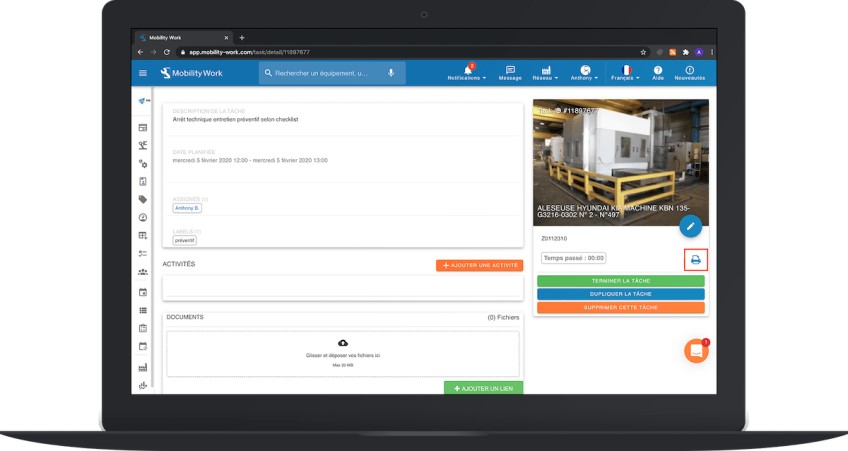This screenshot has height=451, width=848.
Task: Click the round clock gauge icon in the sidebar
Action: [143, 217]
